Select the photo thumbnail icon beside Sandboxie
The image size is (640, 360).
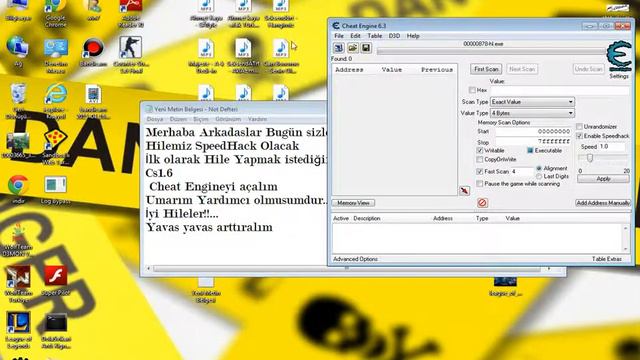coord(18,141)
